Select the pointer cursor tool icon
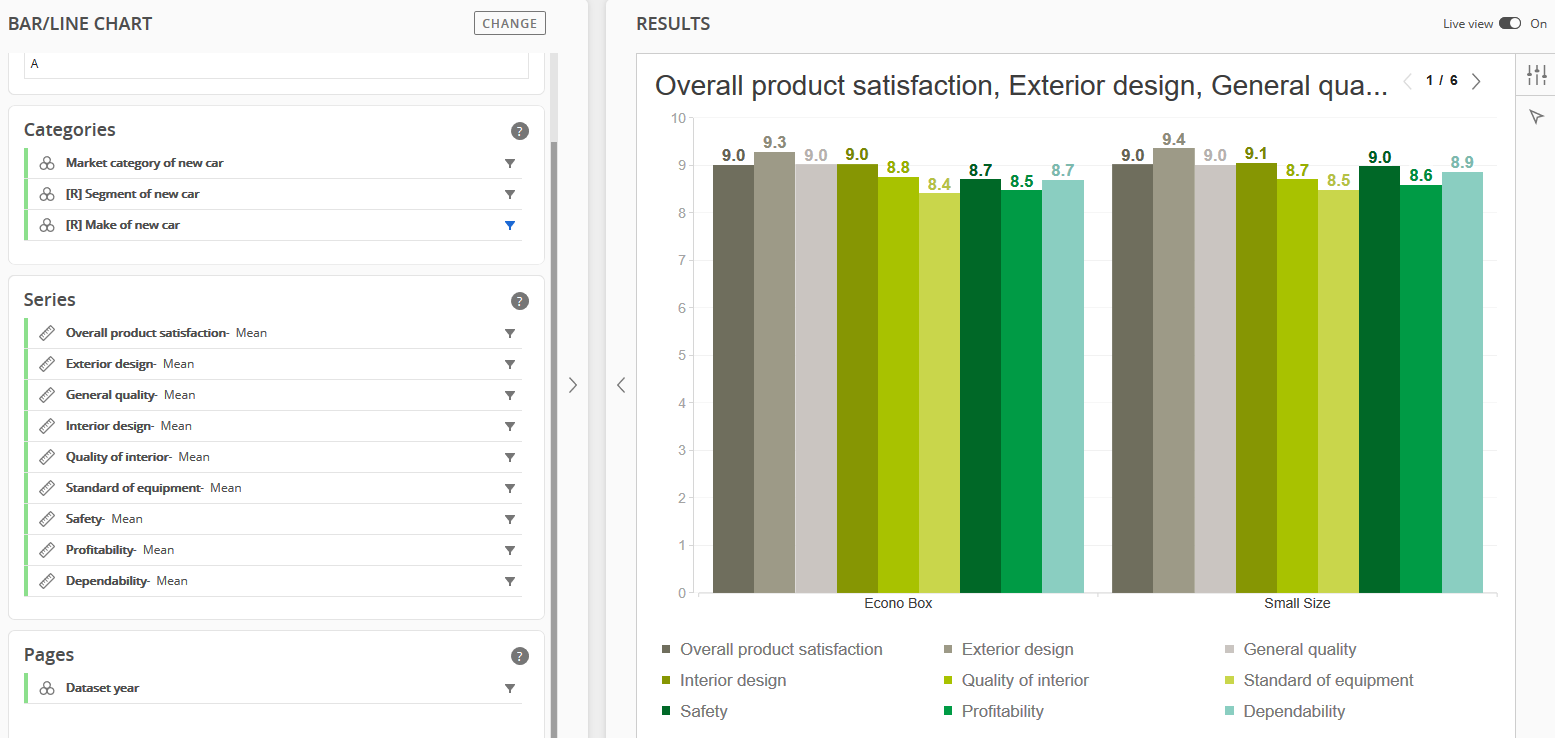The height and width of the screenshot is (738, 1555). (1537, 118)
